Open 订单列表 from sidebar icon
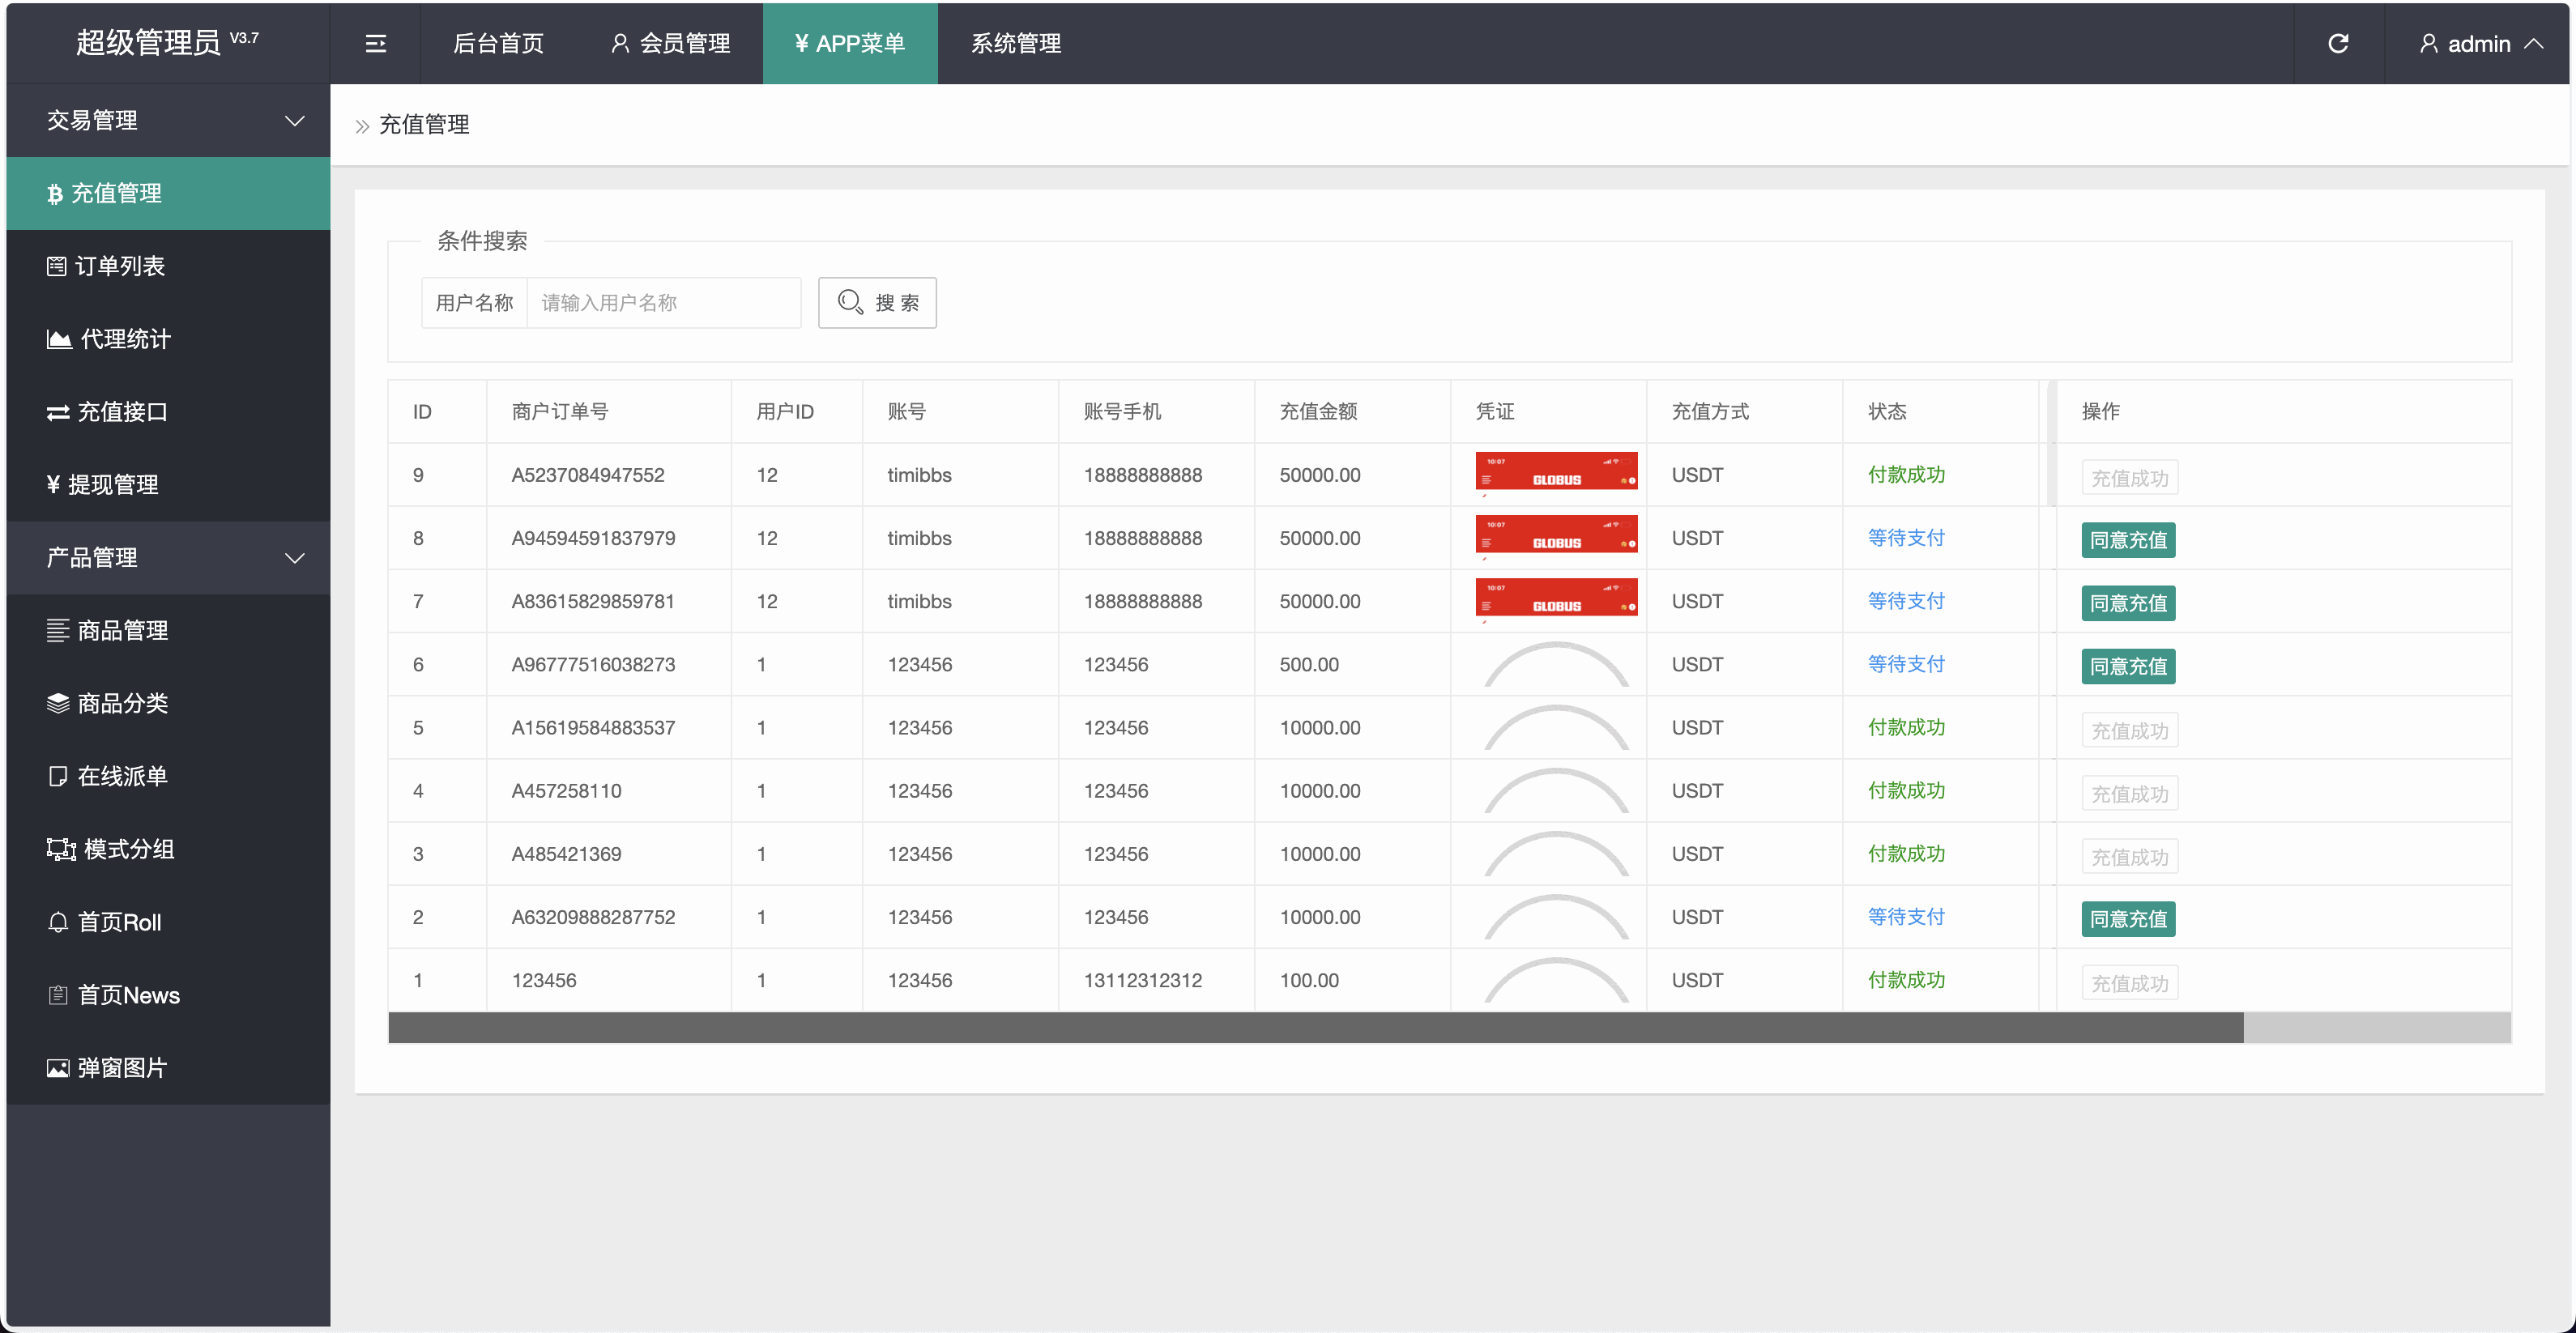2576x1333 pixels. (x=57, y=266)
